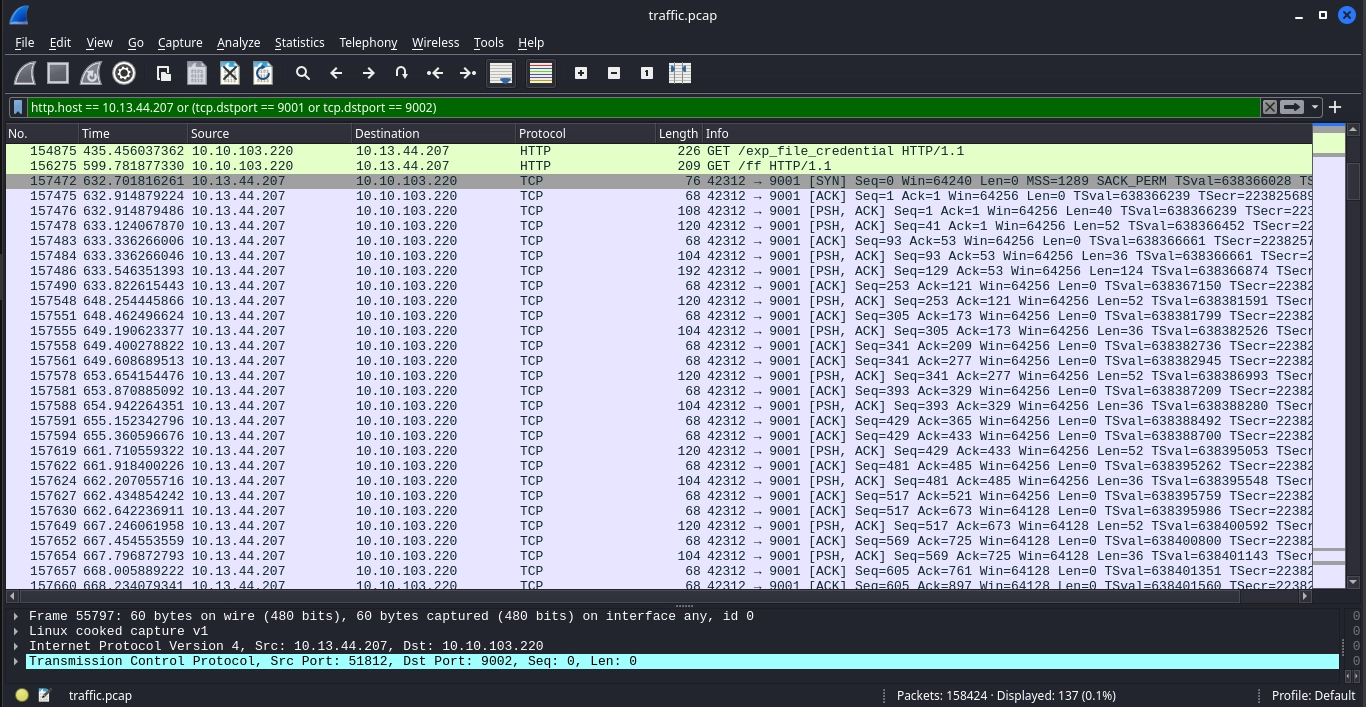The height and width of the screenshot is (707, 1366).
Task: Expand Transmission Control Protocol details
Action: click(x=16, y=661)
